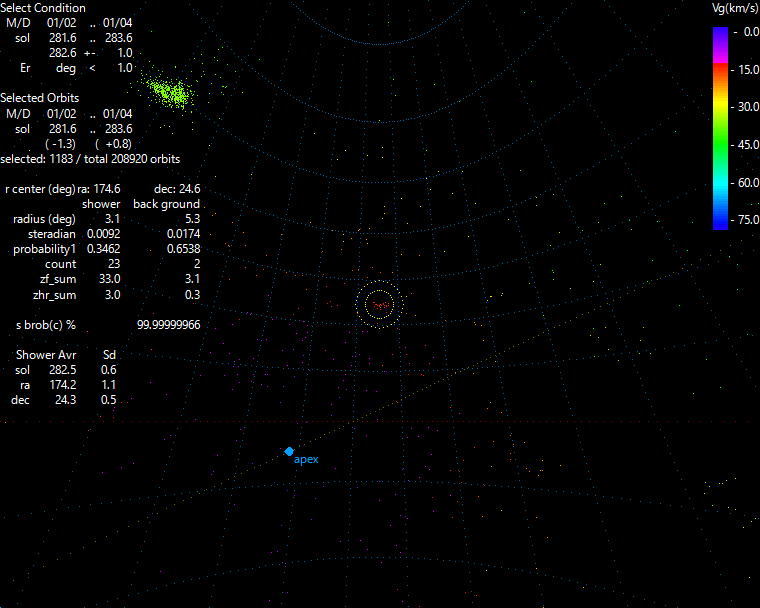Viewport: 760px width, 608px height.
Task: Click the Vg(km/s) color scale bar
Action: (720, 128)
